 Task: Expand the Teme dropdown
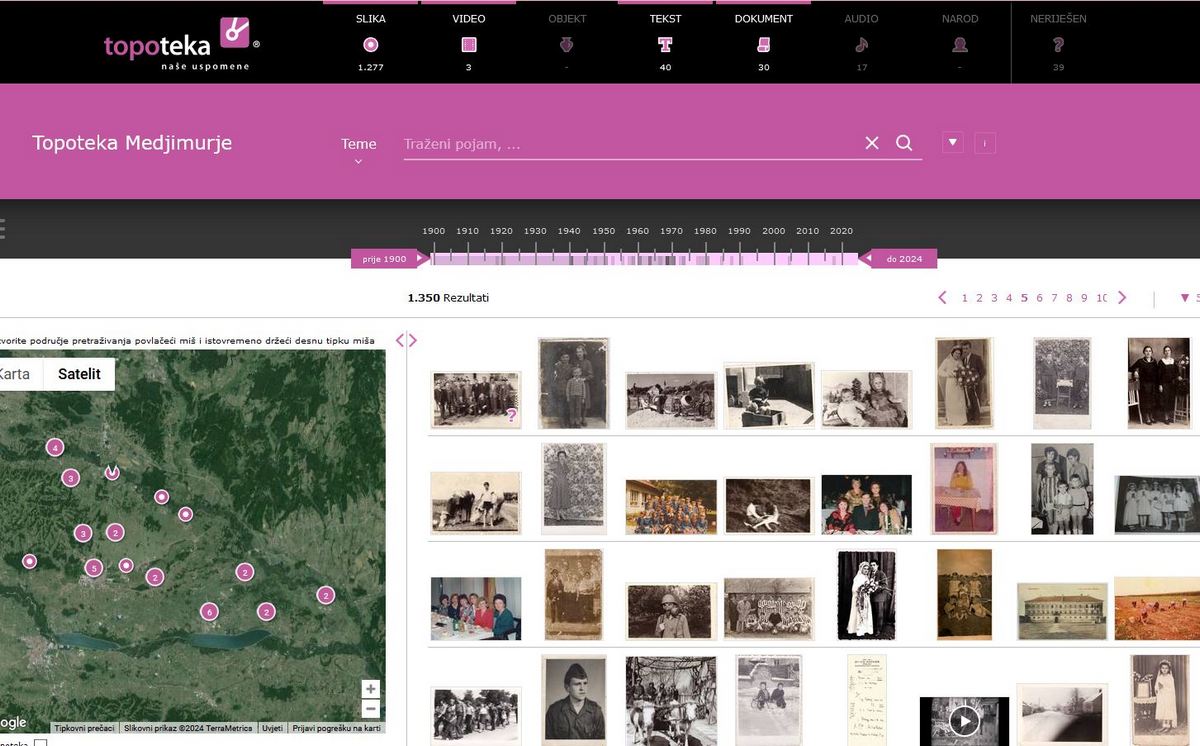[x=358, y=150]
